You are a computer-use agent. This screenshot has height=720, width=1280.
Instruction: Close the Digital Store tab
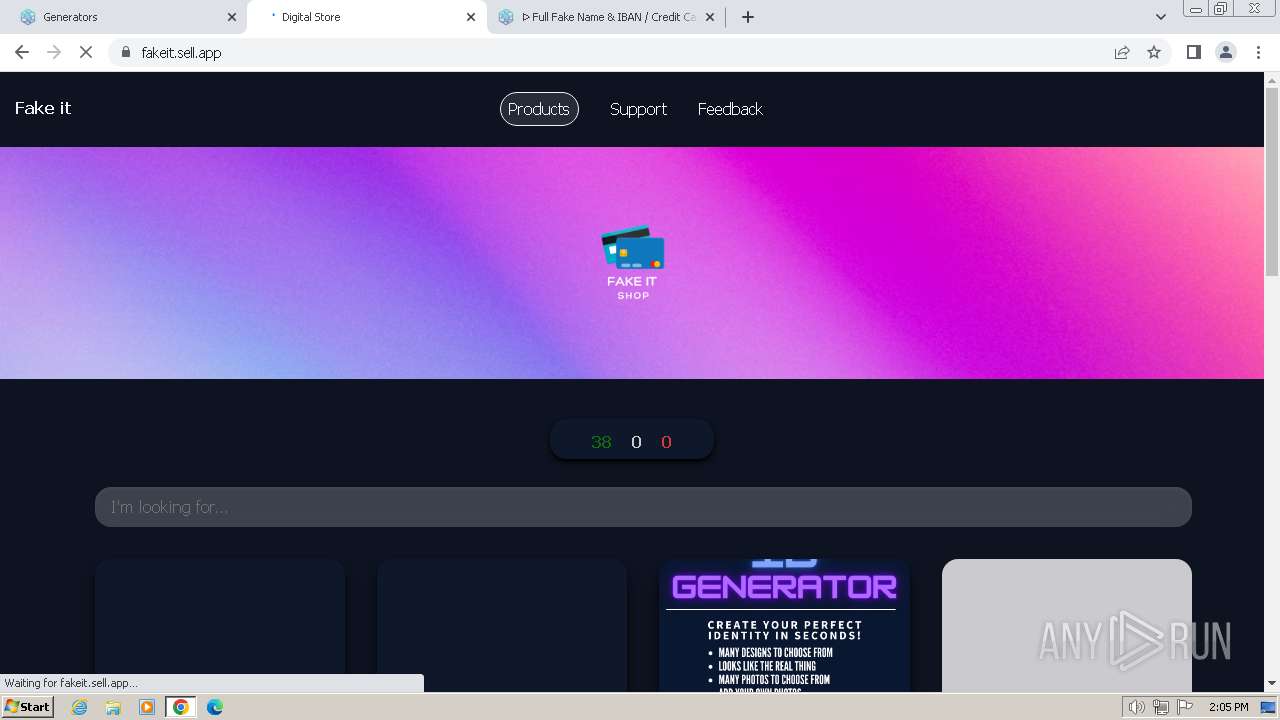[x=471, y=17]
